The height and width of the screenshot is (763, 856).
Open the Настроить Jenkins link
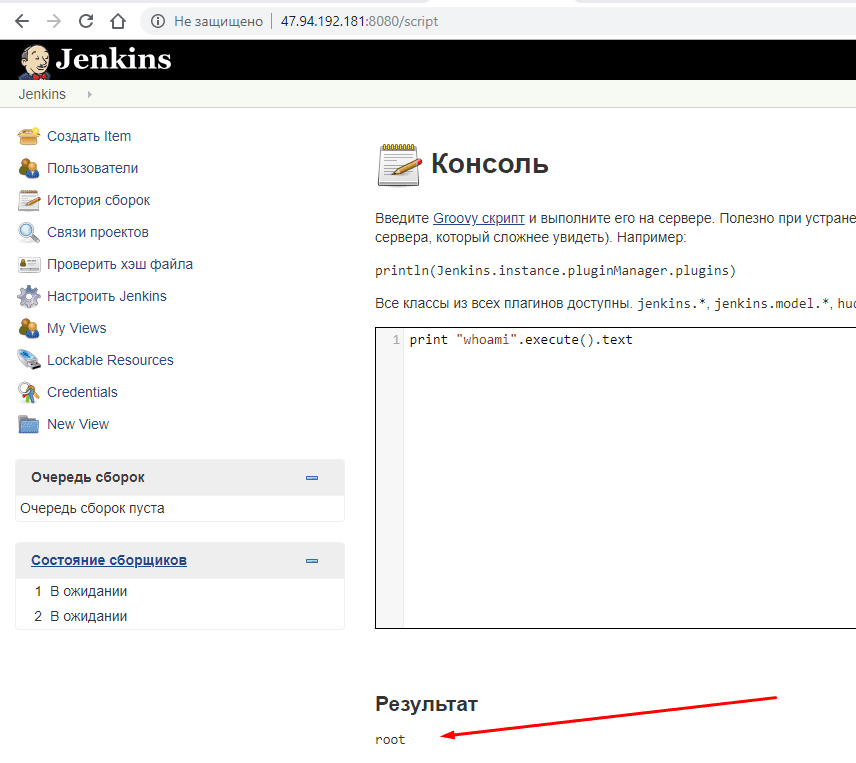click(x=106, y=296)
